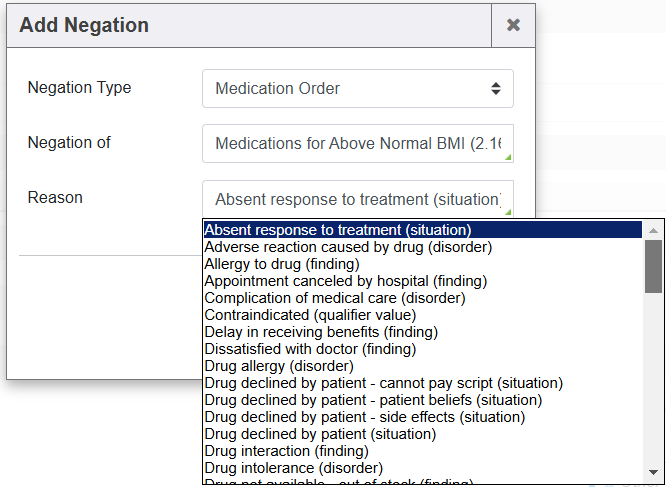Pick Drug declined - side effects
The width and height of the screenshot is (666, 487).
[x=364, y=417]
